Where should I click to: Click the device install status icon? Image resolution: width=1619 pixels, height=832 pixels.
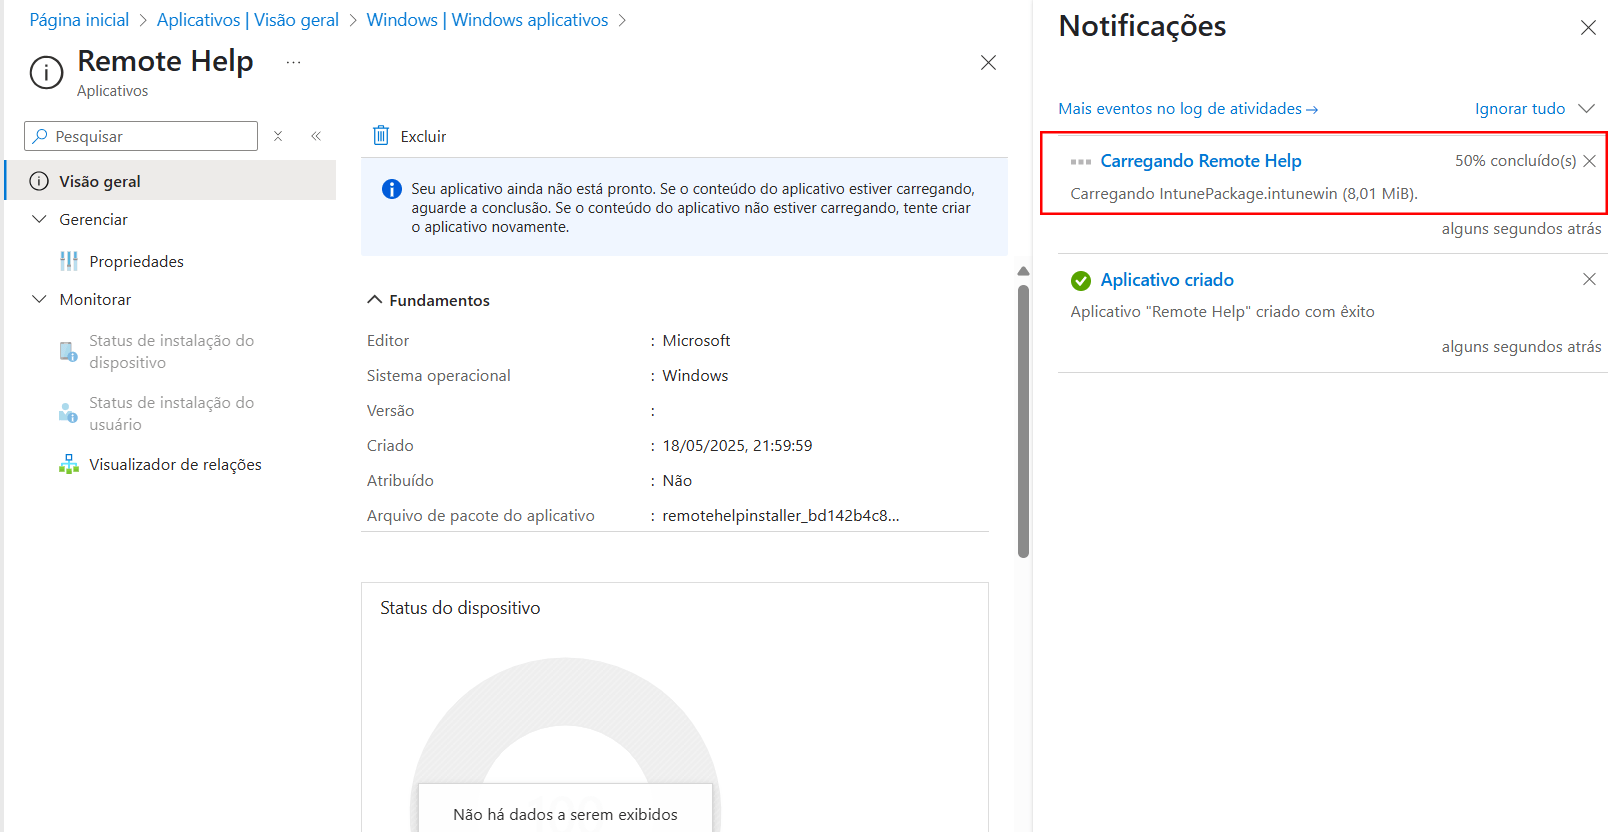tap(68, 352)
